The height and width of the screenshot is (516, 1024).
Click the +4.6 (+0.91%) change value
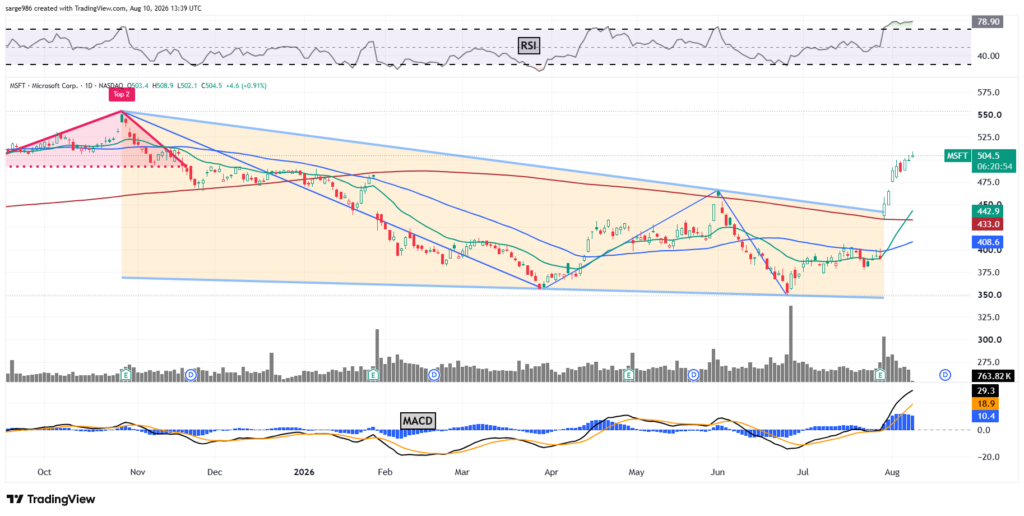(248, 86)
